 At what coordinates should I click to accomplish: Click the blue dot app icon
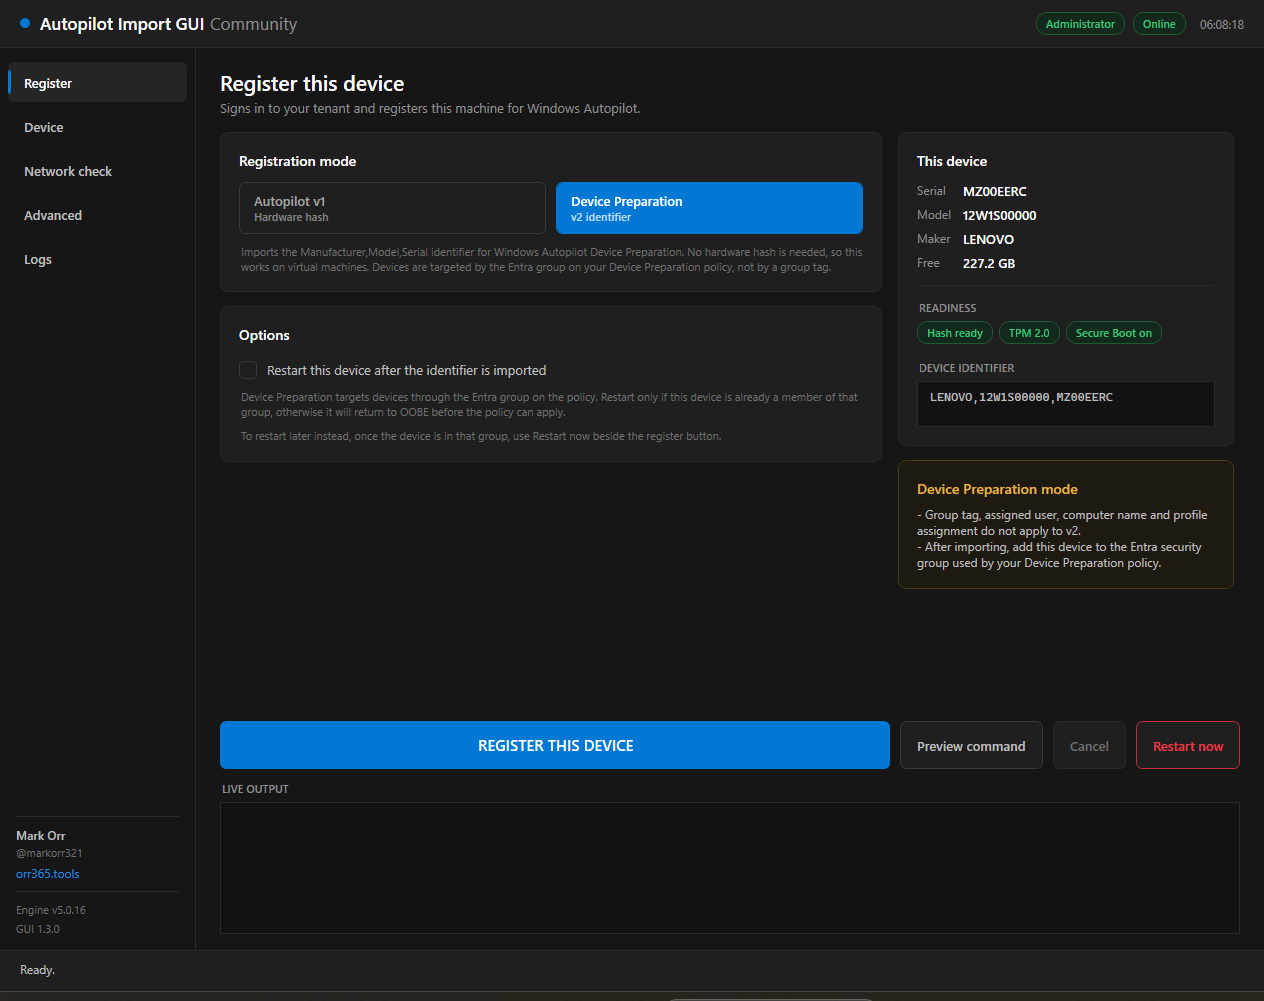tap(25, 23)
